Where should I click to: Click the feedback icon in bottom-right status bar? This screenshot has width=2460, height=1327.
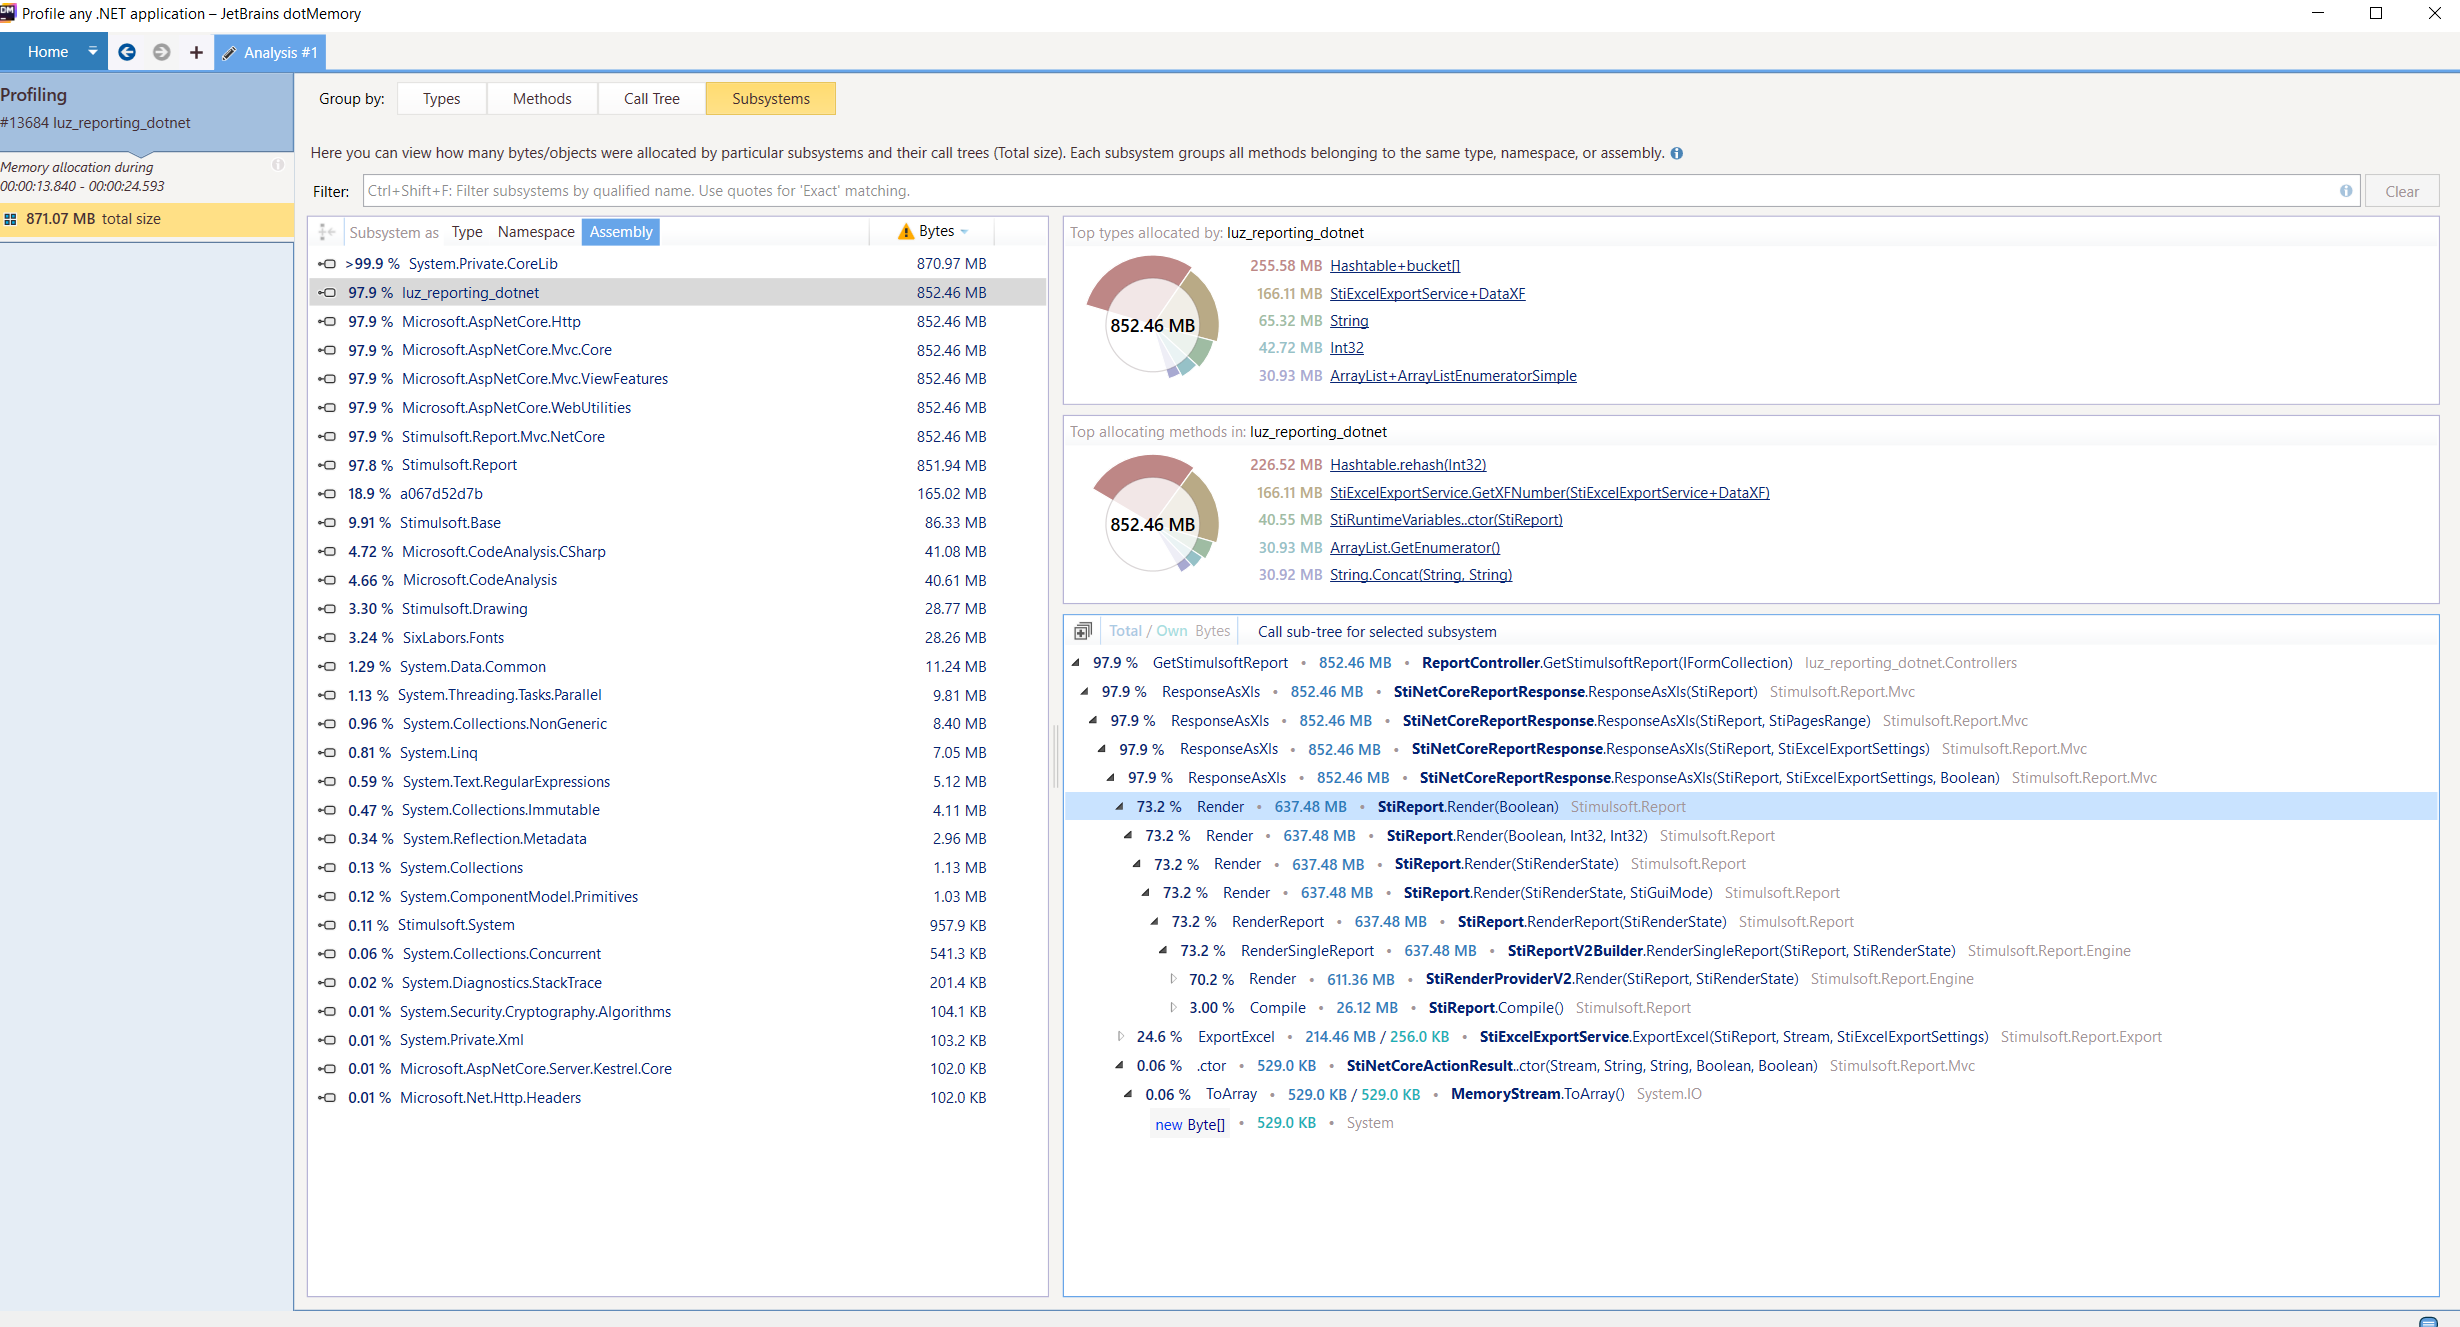tap(2428, 1321)
